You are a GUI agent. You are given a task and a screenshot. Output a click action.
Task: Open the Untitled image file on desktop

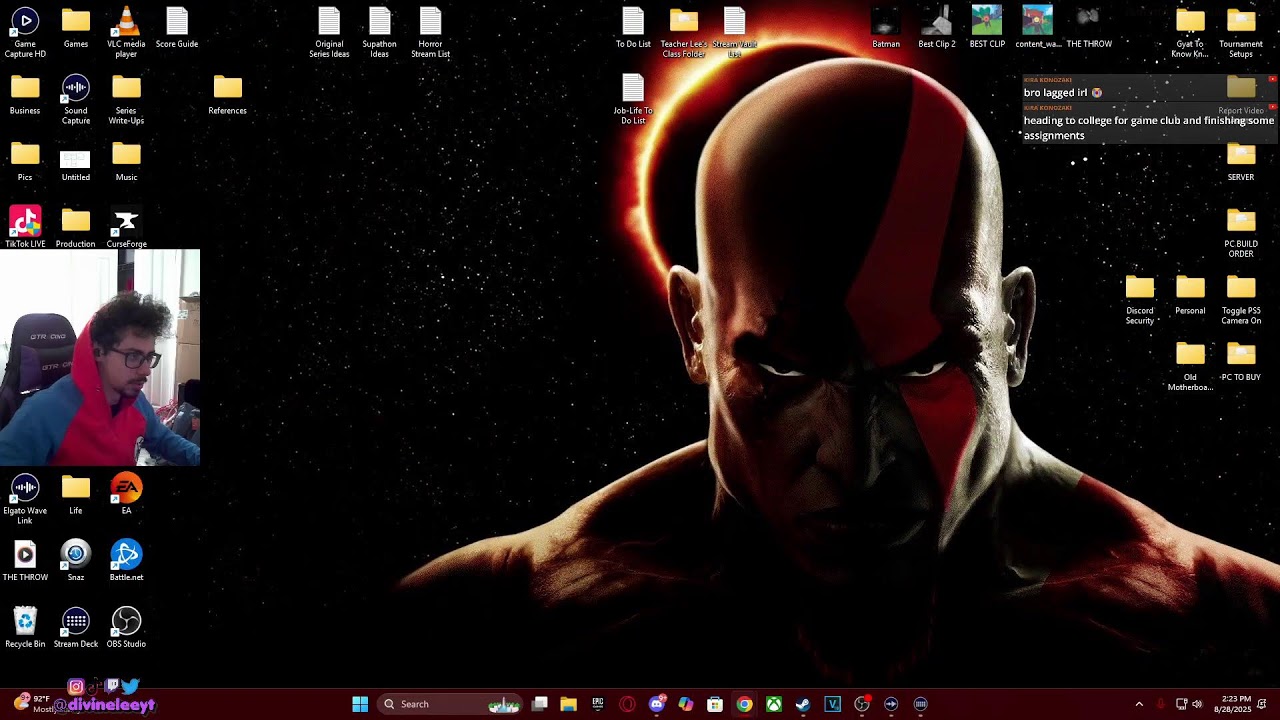tap(76, 165)
